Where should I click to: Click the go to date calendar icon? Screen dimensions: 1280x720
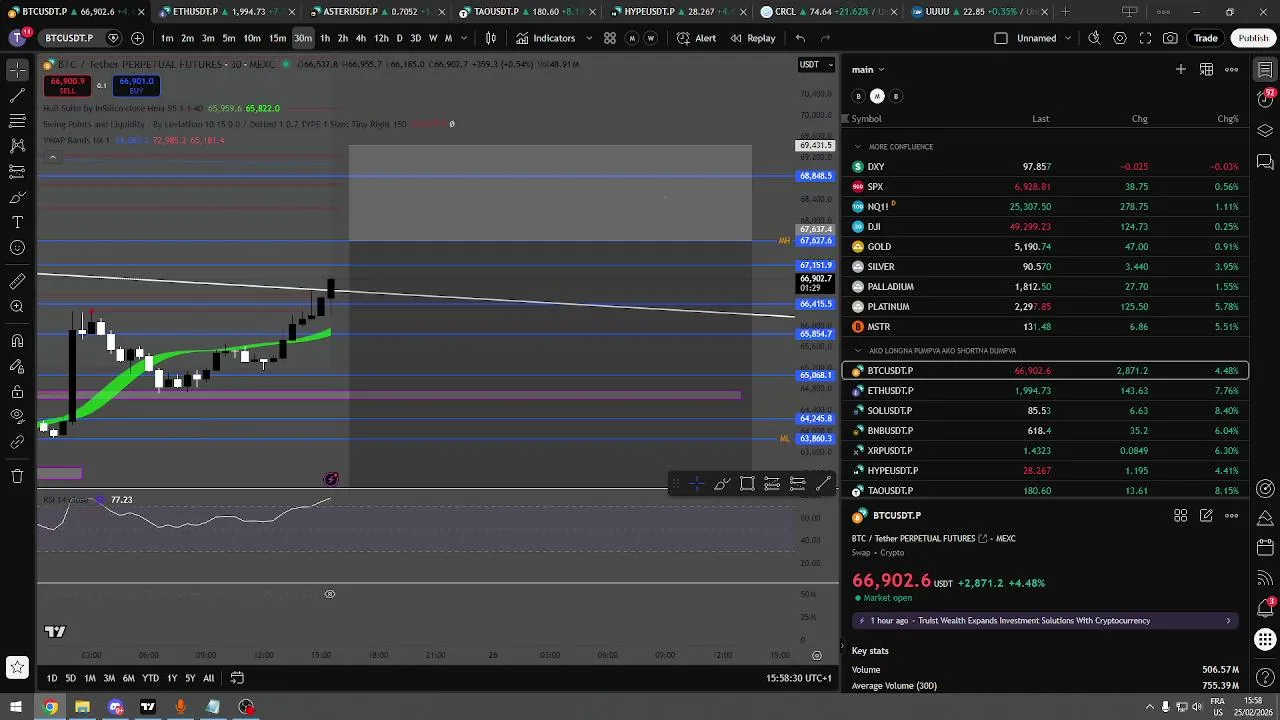point(237,678)
